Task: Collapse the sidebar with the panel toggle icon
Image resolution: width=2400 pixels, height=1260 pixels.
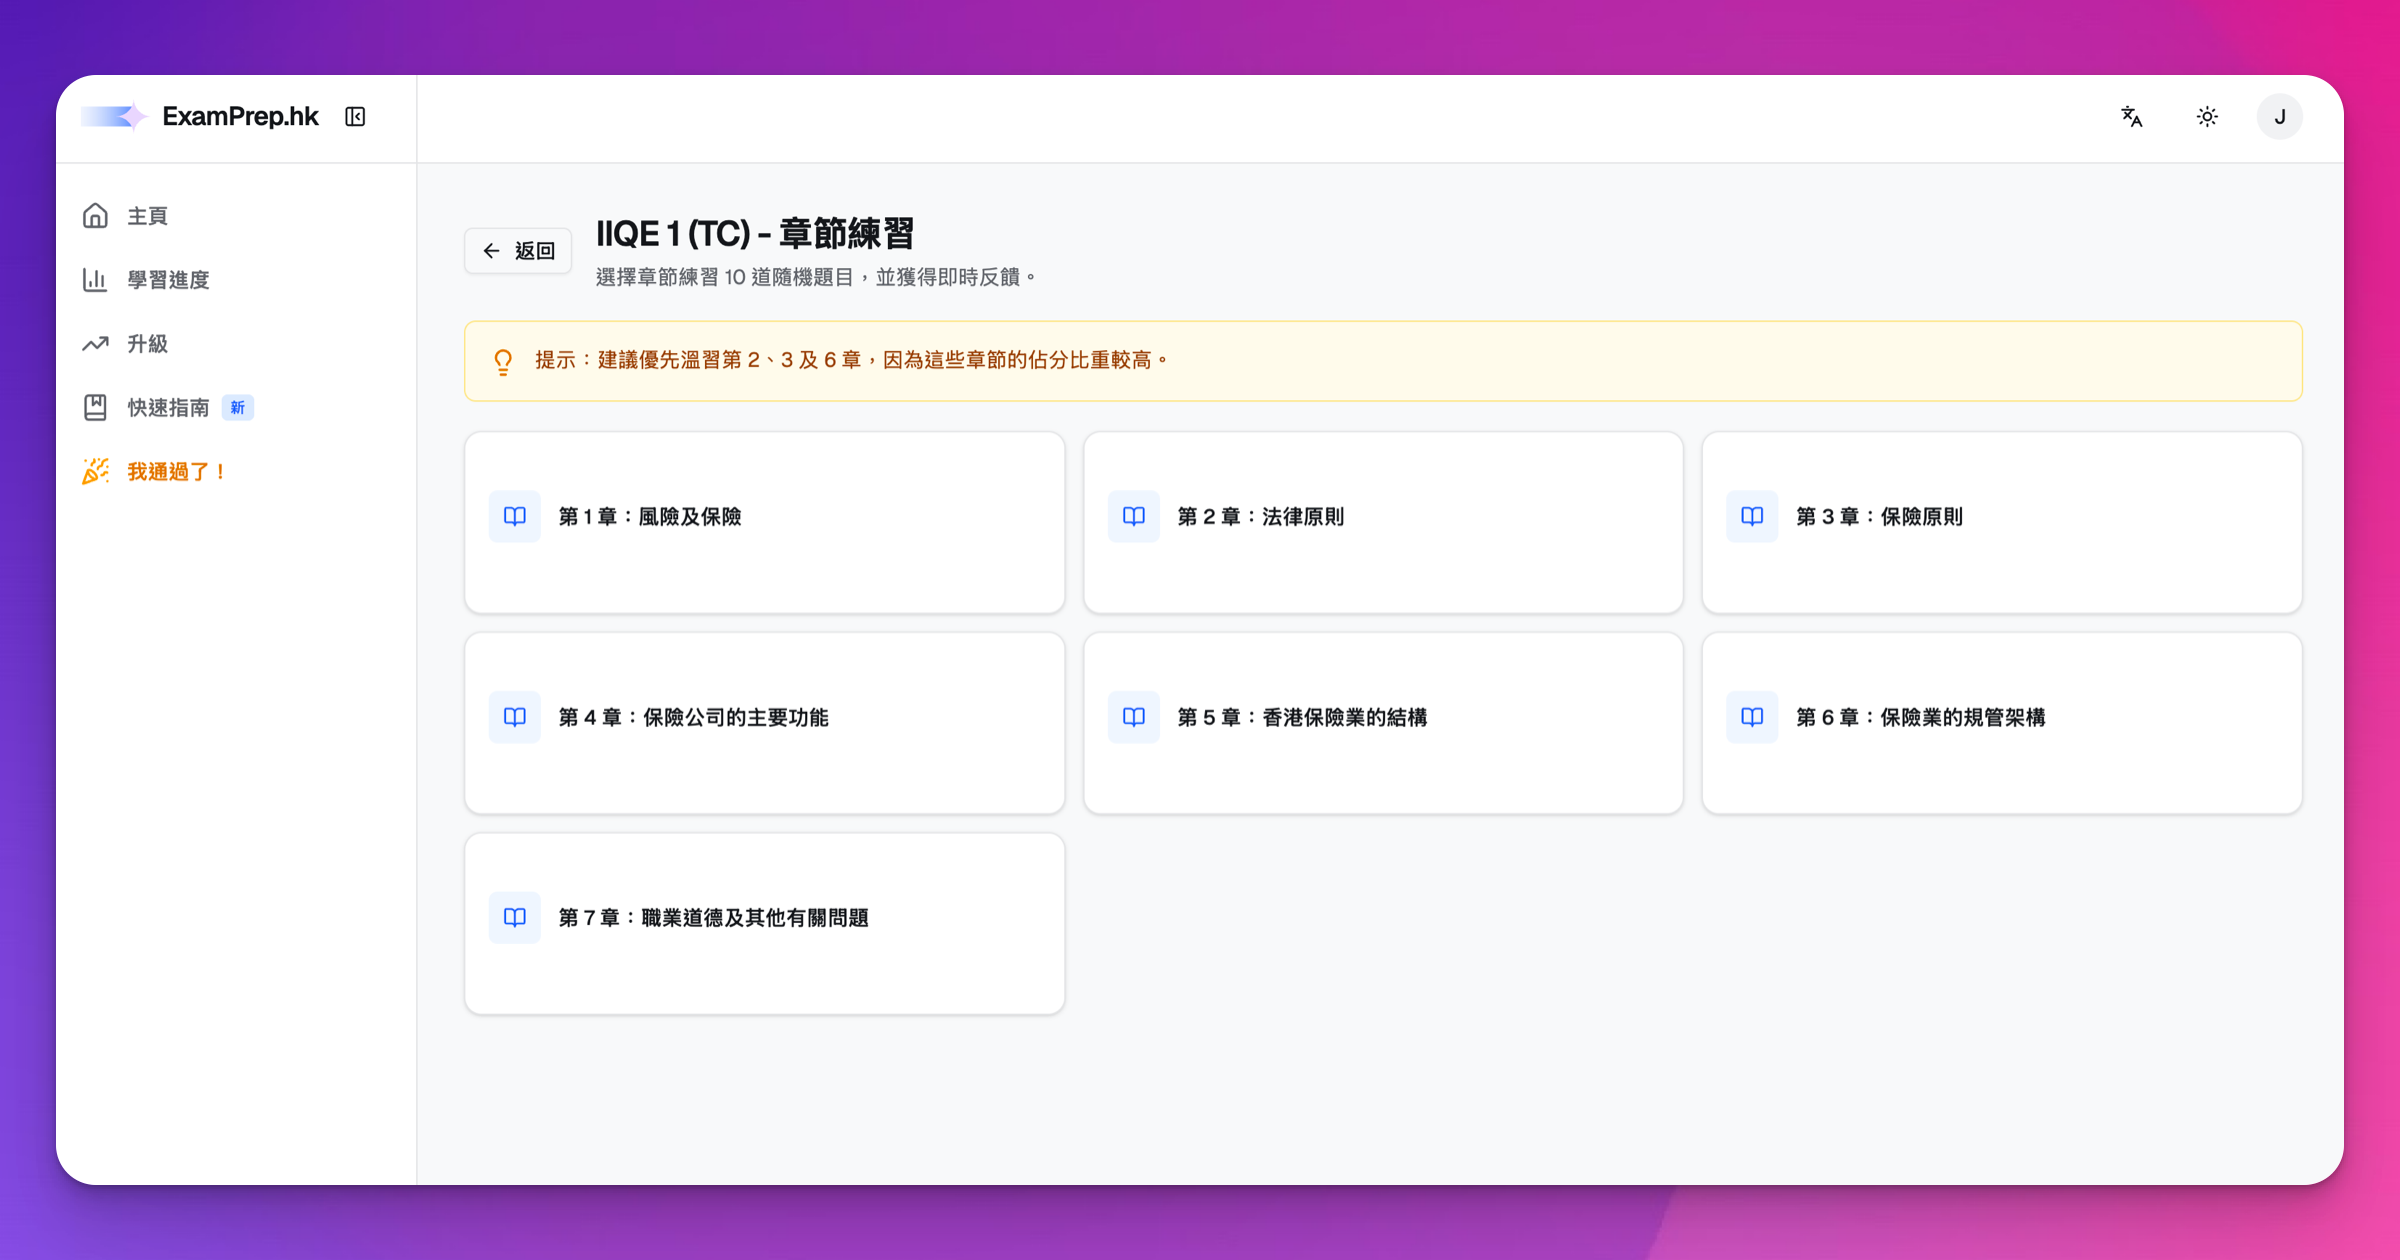Action: pos(355,117)
